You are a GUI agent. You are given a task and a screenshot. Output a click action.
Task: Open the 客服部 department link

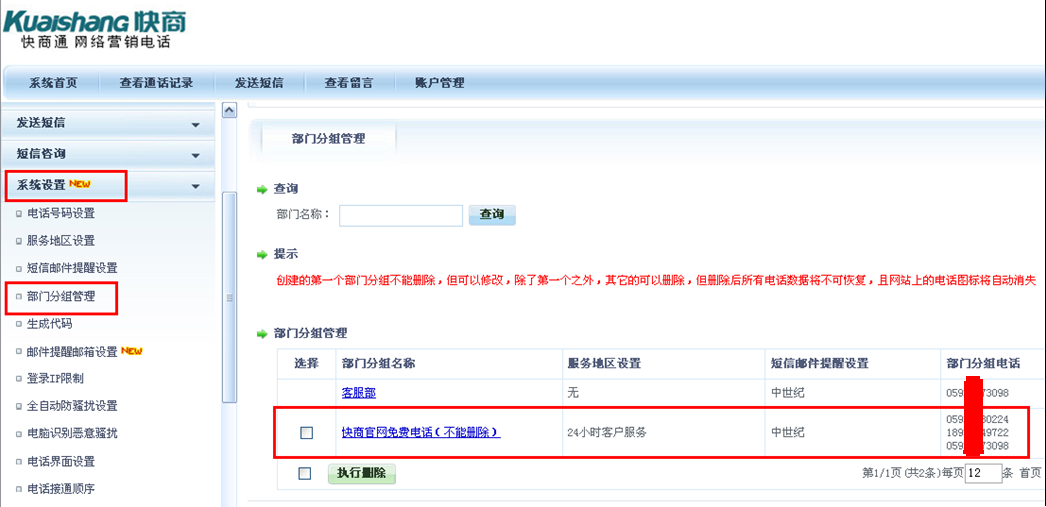(359, 393)
